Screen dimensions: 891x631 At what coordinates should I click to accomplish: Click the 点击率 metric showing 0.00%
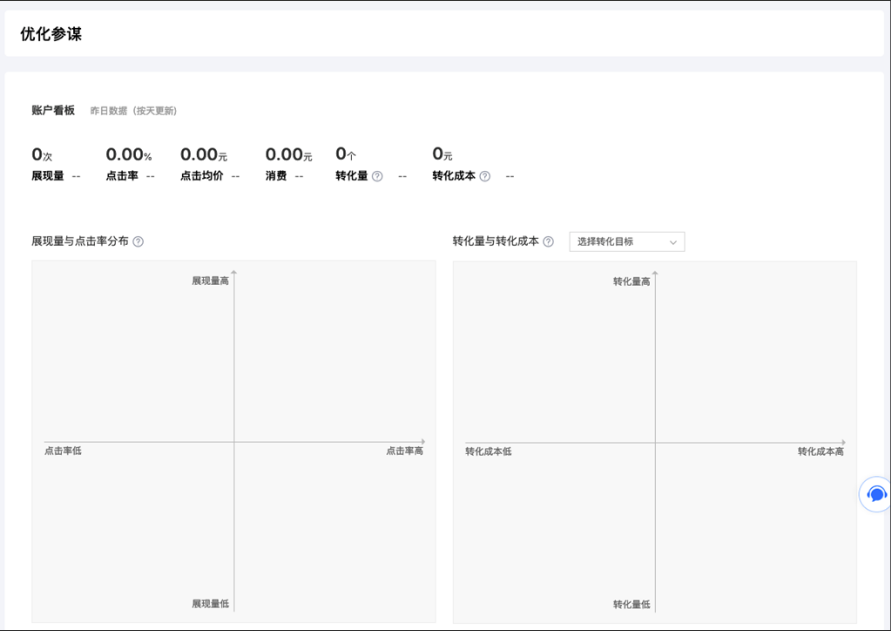[128, 155]
